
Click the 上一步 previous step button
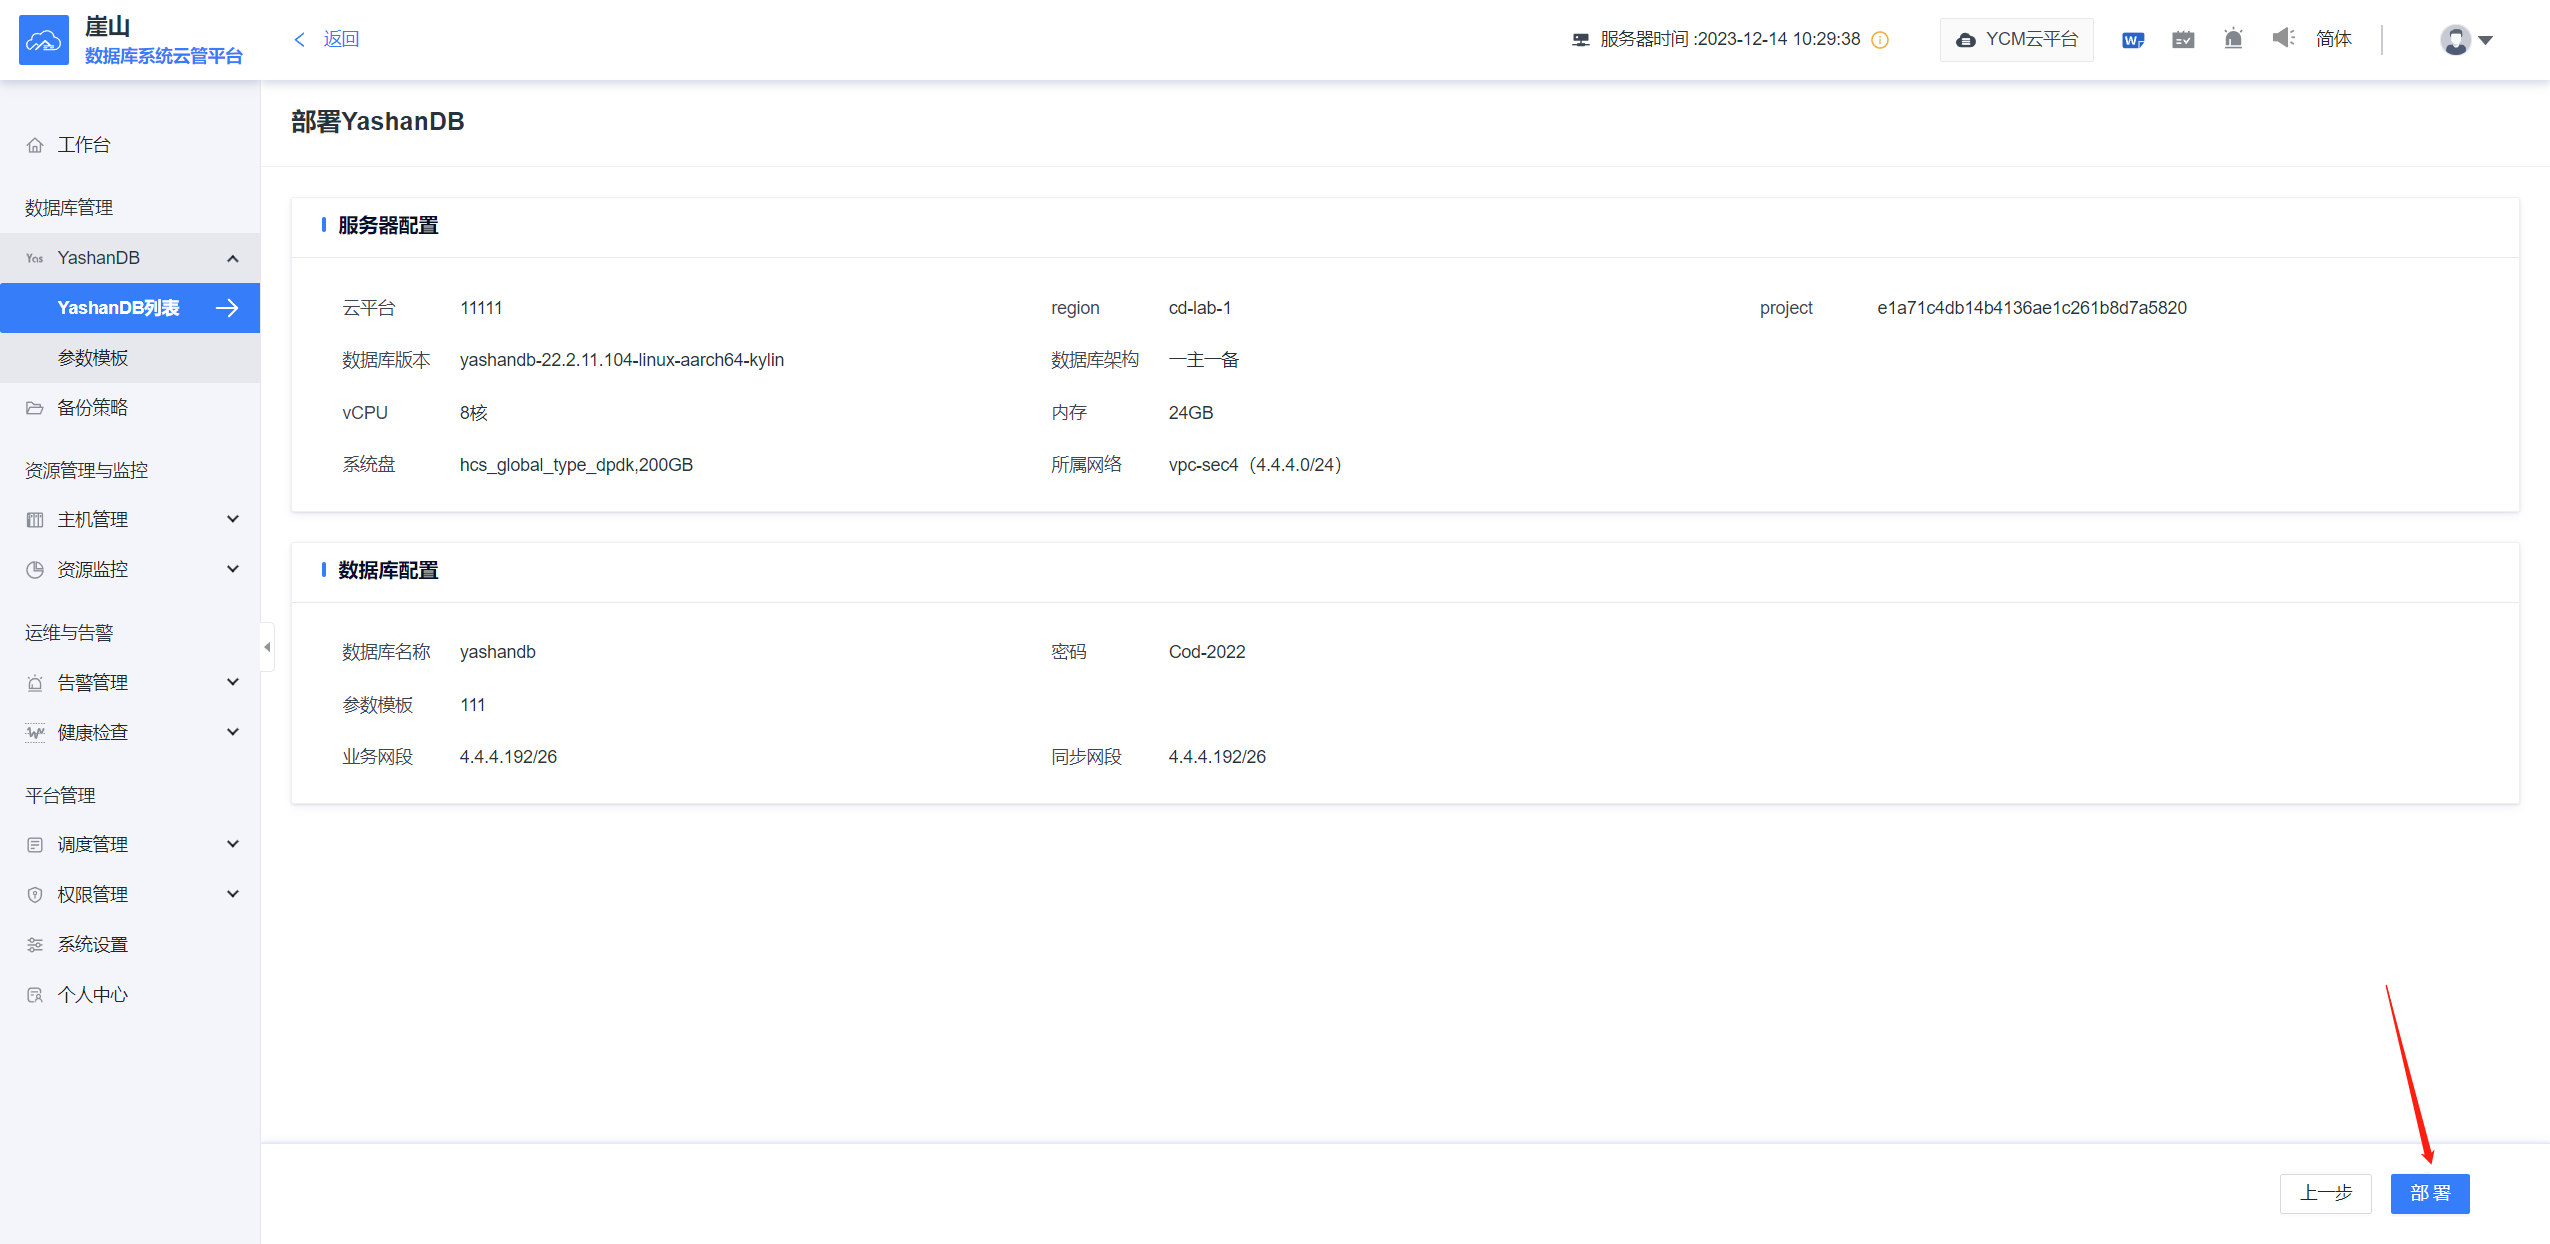point(2325,1193)
